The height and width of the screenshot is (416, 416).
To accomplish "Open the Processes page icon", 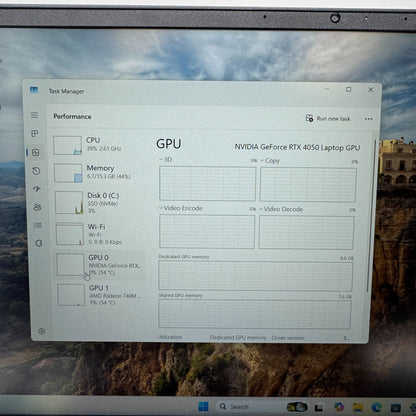I will [35, 134].
